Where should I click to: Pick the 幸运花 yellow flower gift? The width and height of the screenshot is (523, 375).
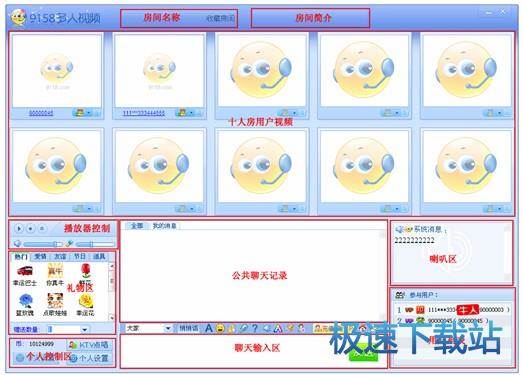pyautogui.click(x=85, y=305)
